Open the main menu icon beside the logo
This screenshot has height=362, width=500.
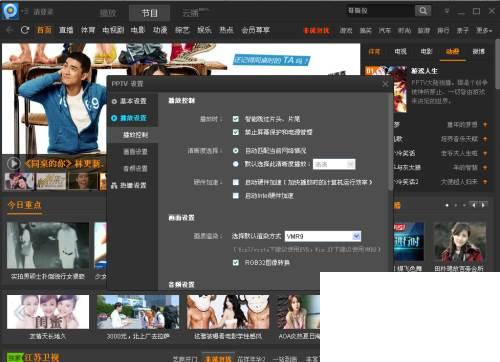(24, 11)
